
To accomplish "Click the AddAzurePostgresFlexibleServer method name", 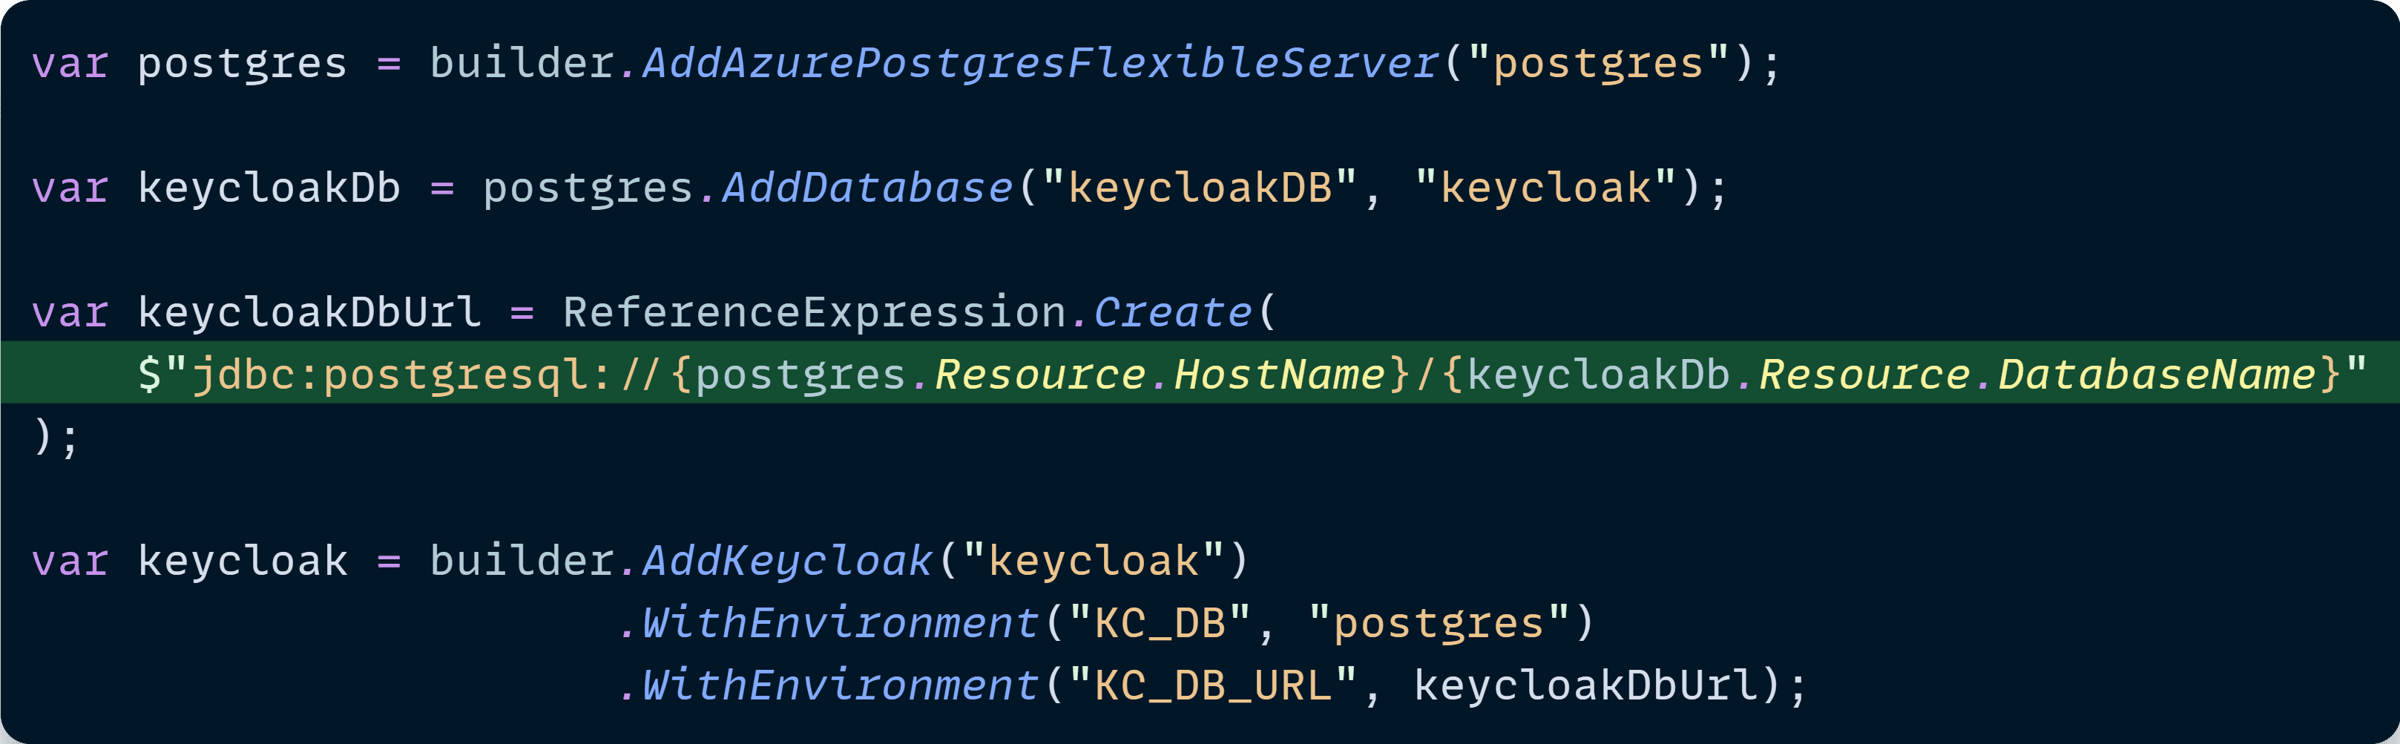I will pos(1040,64).
